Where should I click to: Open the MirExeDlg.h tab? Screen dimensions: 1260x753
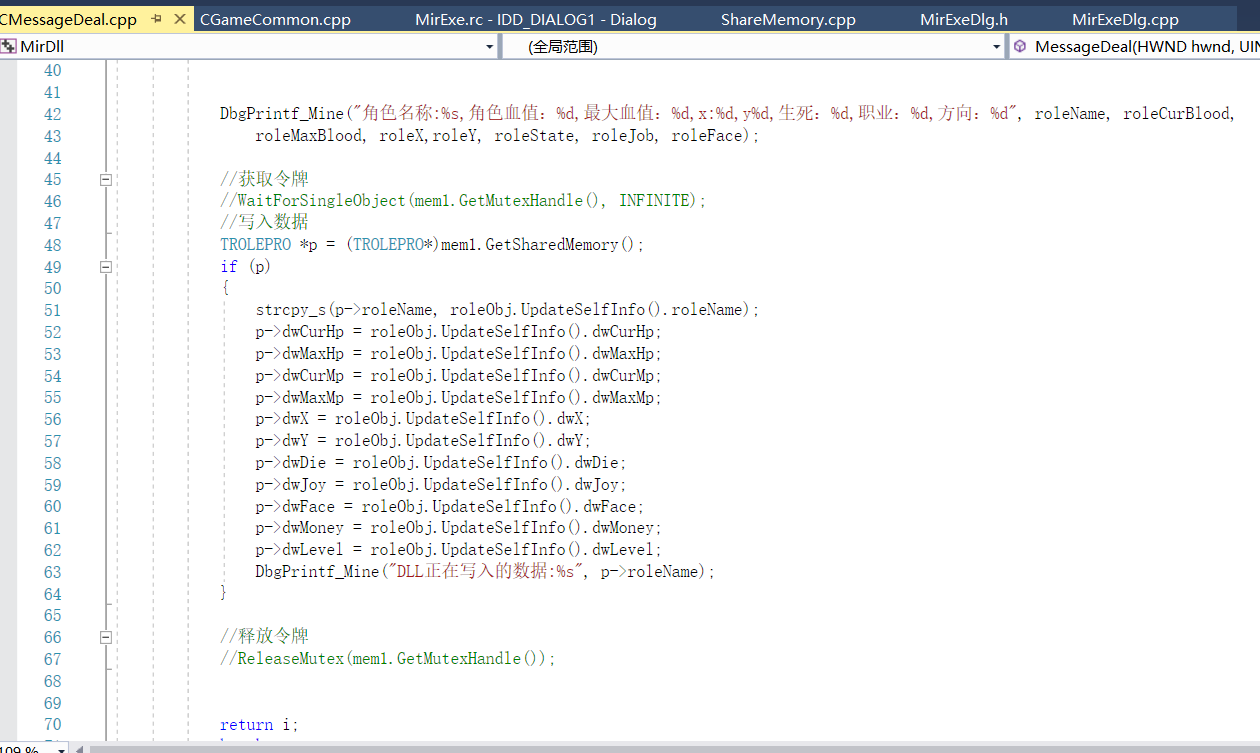tap(963, 19)
